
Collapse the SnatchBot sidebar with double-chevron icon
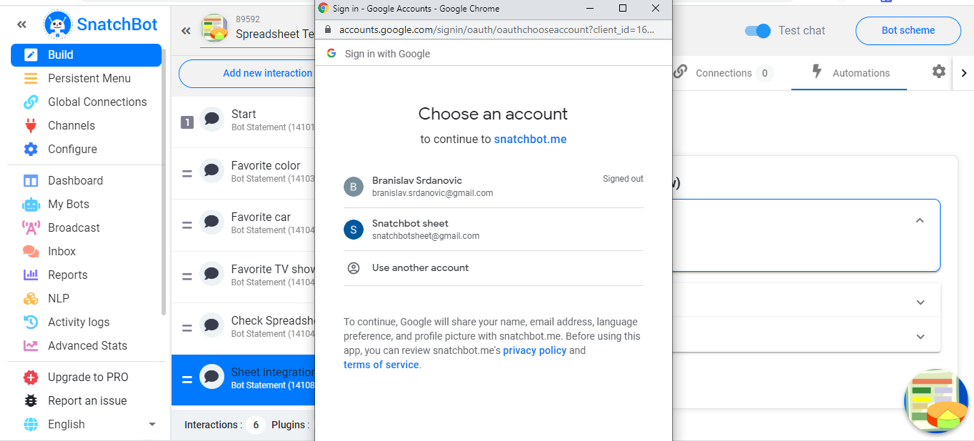[22, 24]
